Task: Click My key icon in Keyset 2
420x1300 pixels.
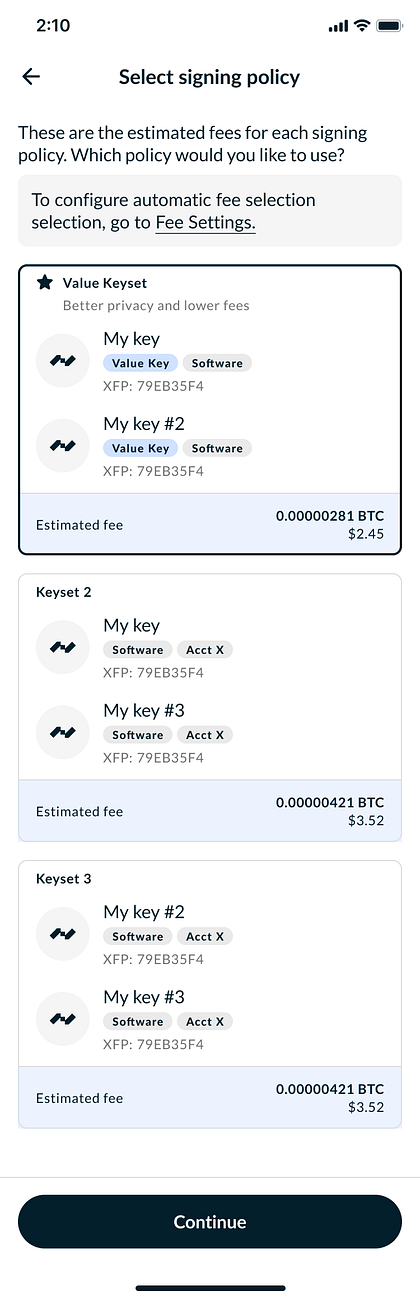Action: coord(63,647)
